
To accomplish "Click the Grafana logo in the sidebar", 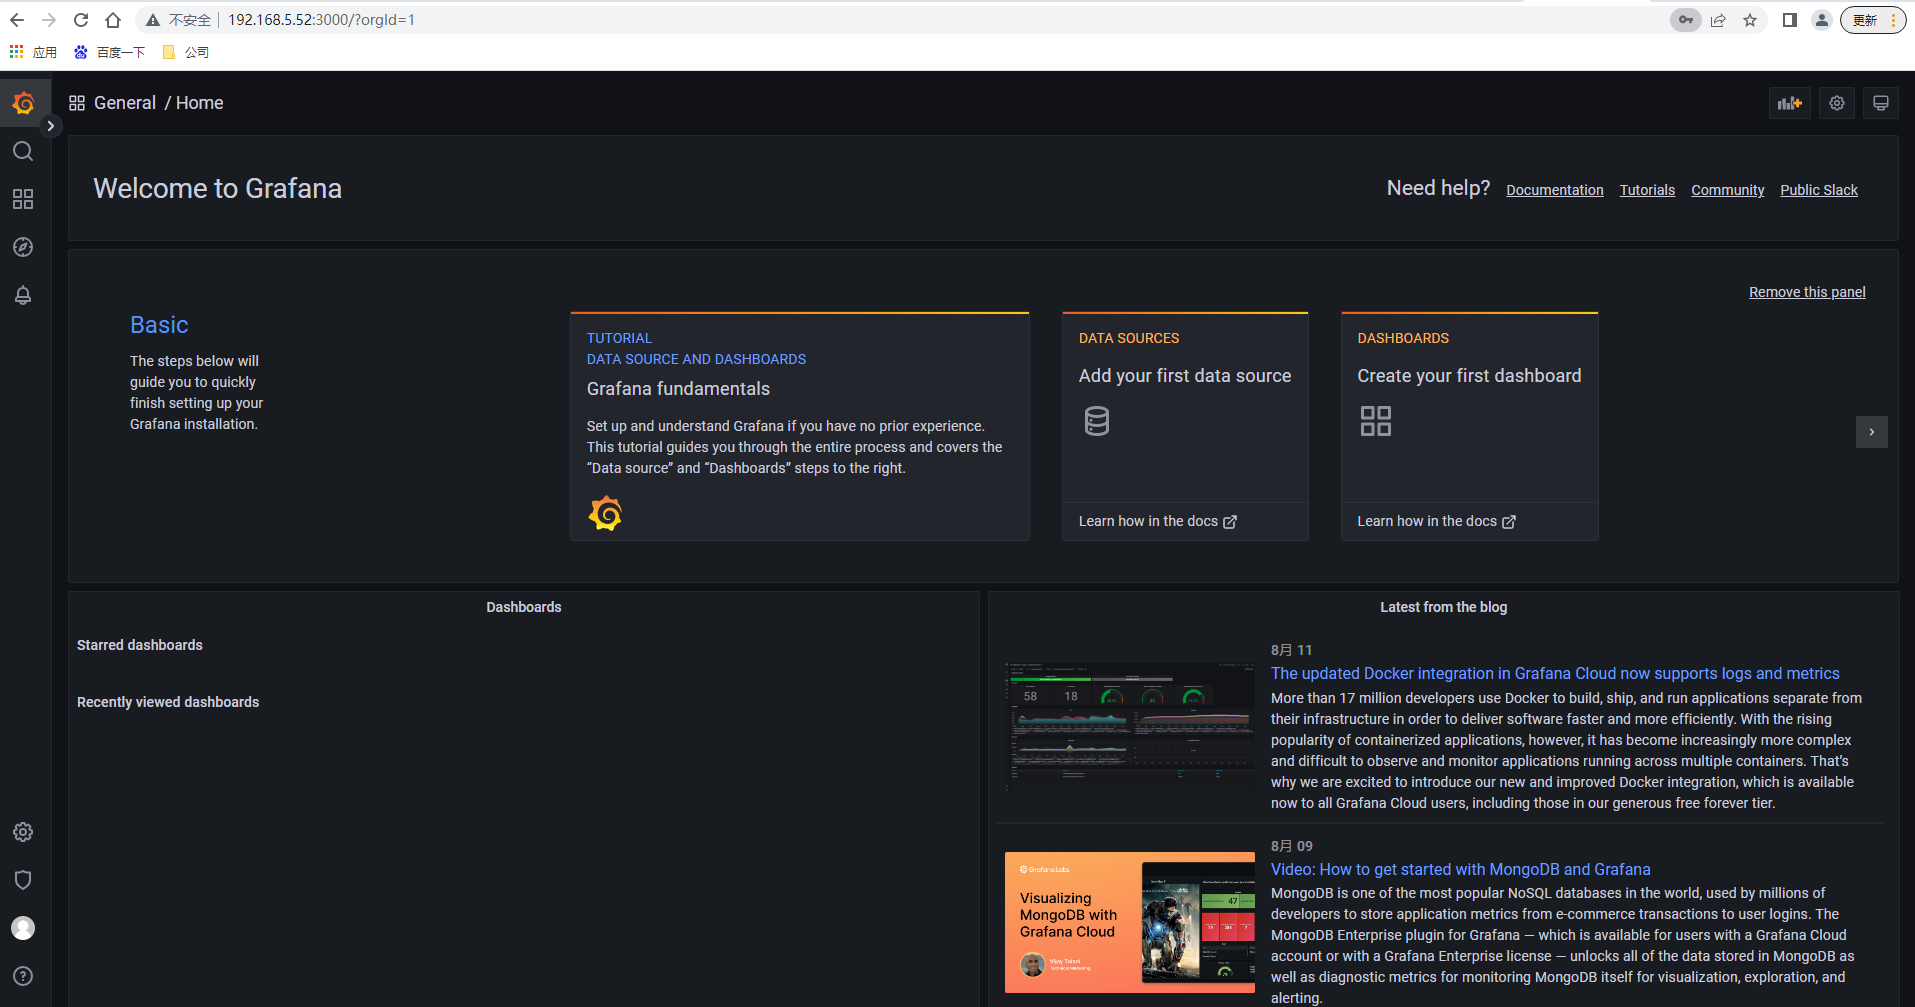I will pyautogui.click(x=23, y=103).
